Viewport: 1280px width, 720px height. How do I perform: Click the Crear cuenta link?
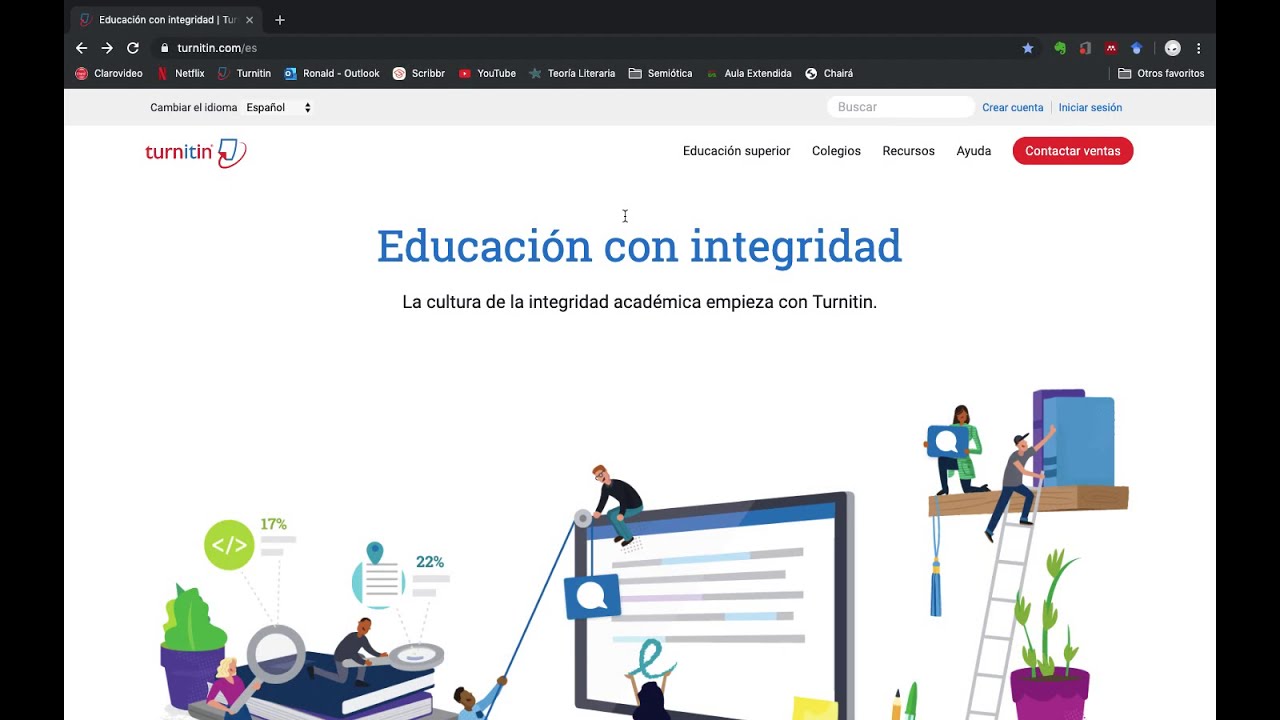(x=1012, y=107)
